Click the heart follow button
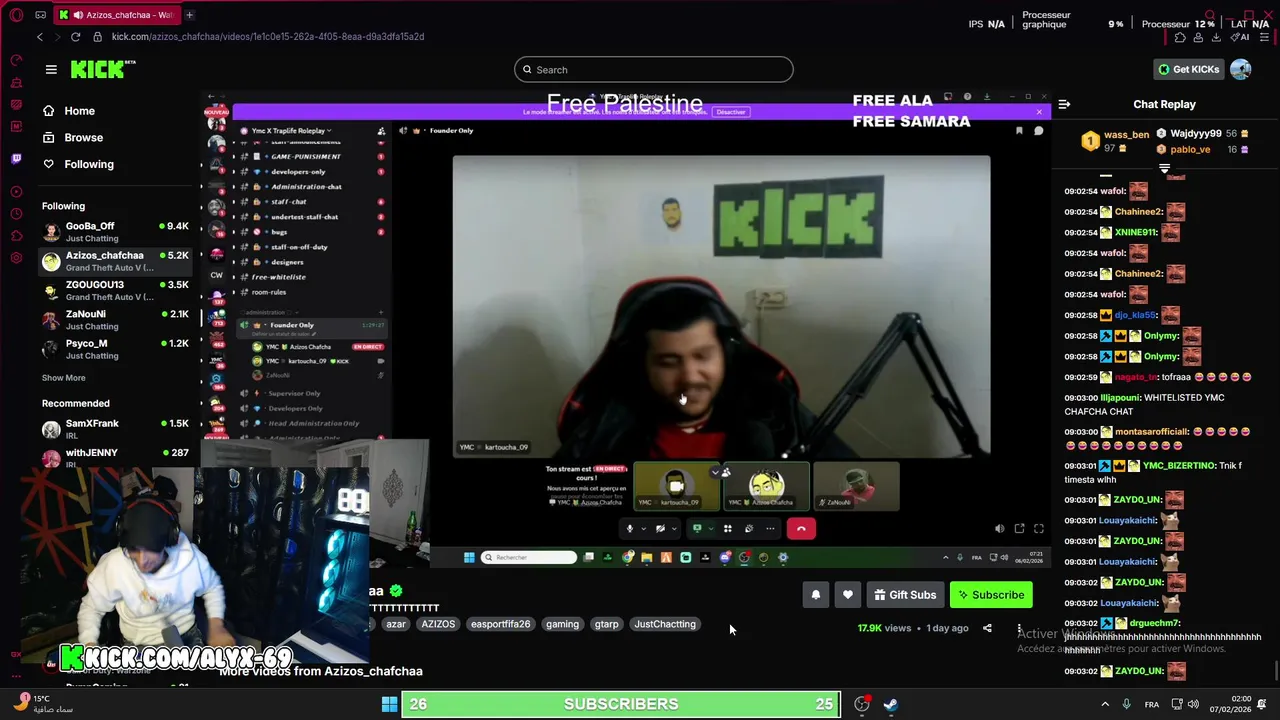Viewport: 1280px width, 720px height. coord(847,595)
